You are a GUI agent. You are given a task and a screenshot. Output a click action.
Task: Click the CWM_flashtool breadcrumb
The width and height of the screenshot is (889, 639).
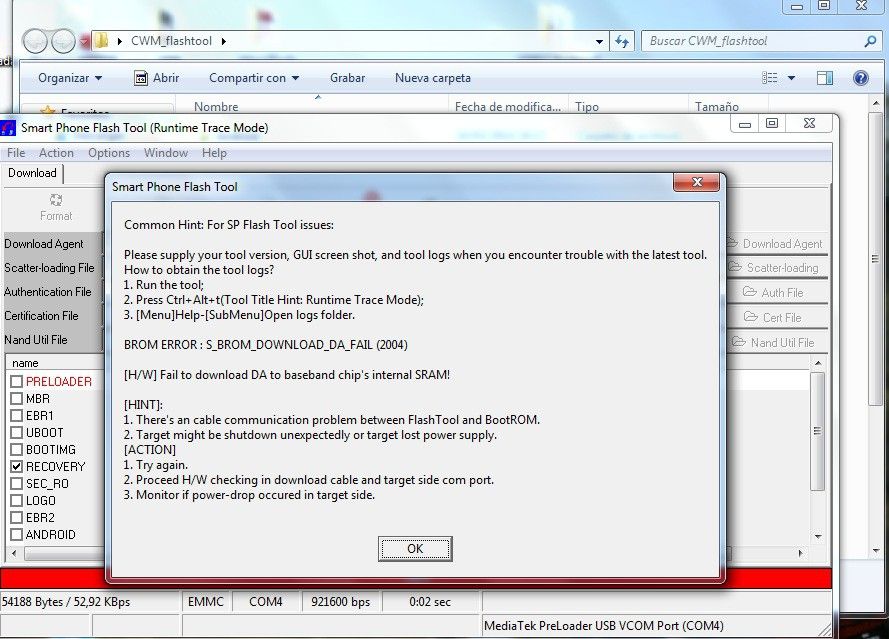tap(171, 41)
